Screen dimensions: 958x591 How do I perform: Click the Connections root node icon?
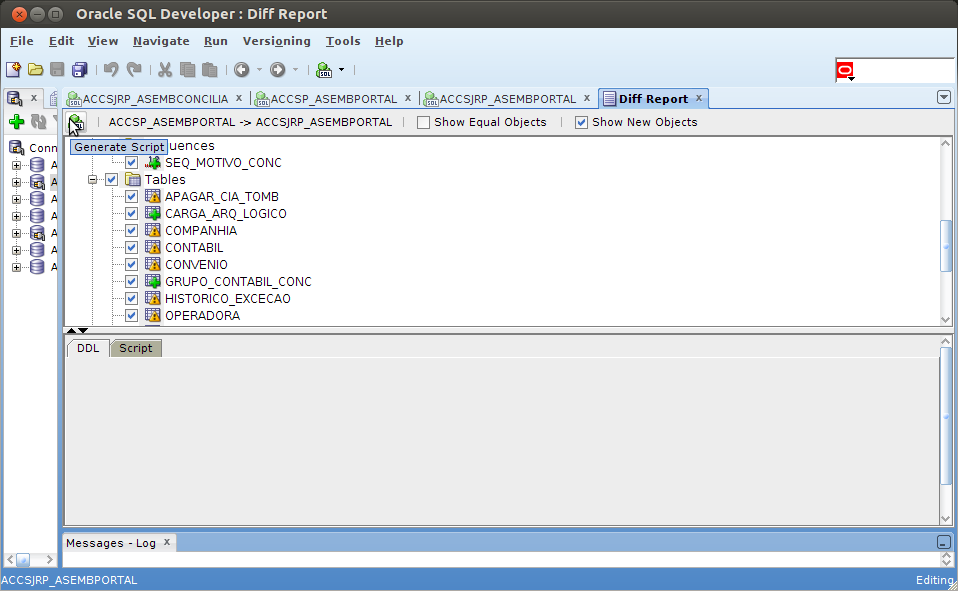pos(16,147)
